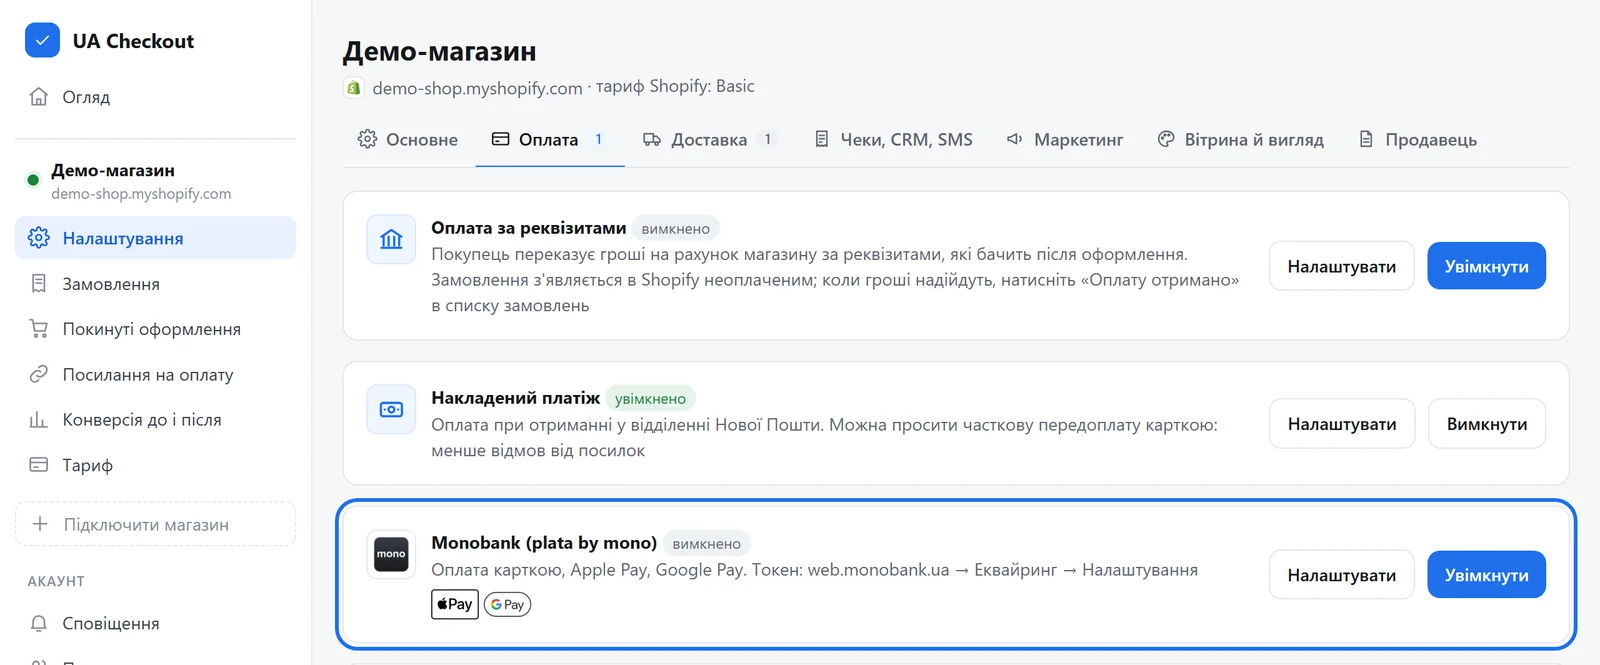The height and width of the screenshot is (665, 1600).
Task: Click Увімкнути for Оплата за реквізитами
Action: tap(1487, 266)
